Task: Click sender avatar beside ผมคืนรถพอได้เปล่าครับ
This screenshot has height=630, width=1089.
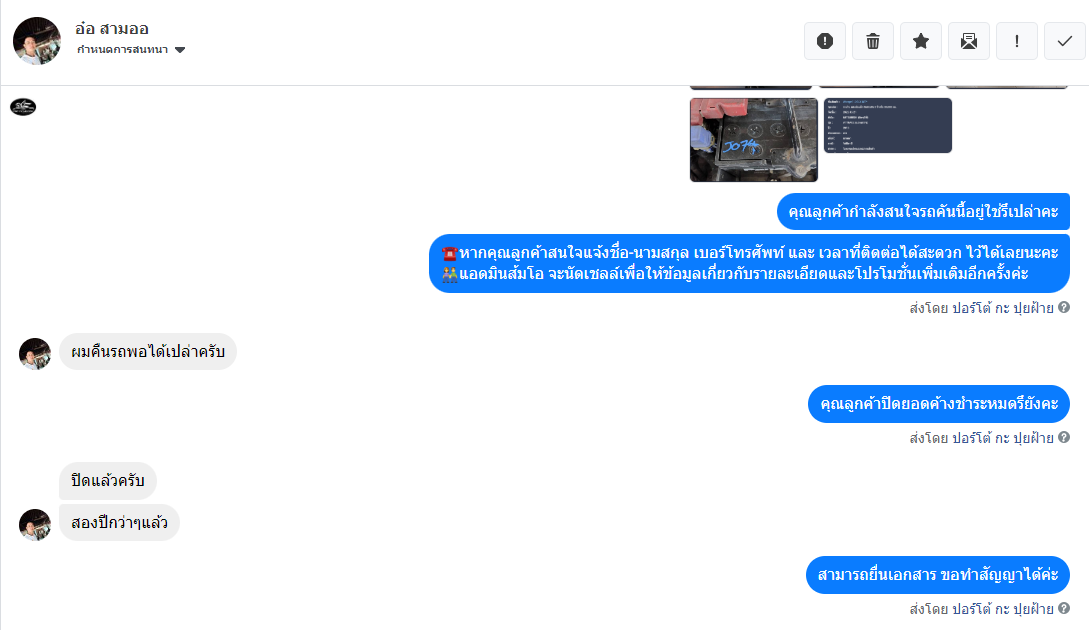Action: tap(35, 354)
